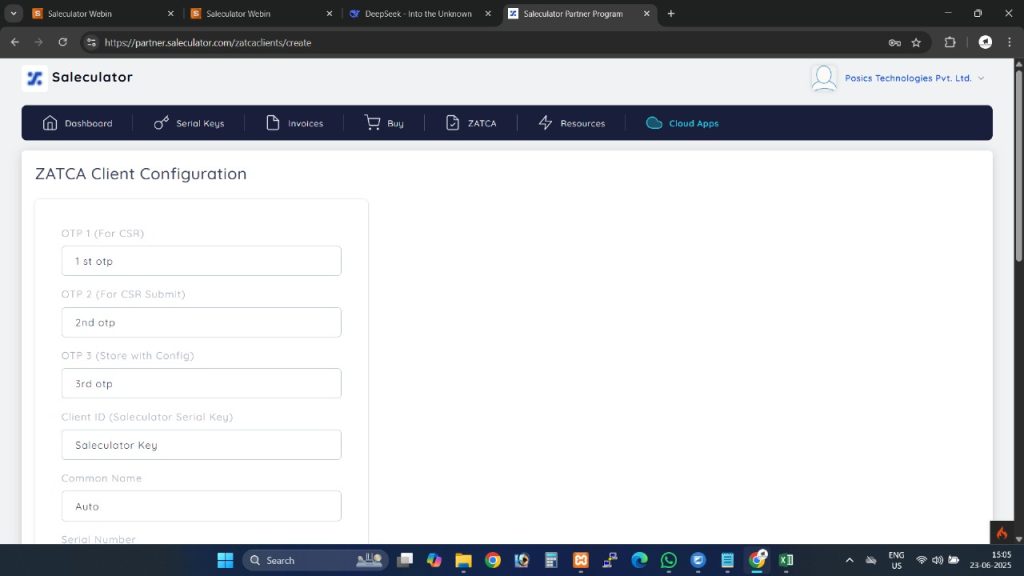The width and height of the screenshot is (1024, 576).
Task: Bookmark this page with star icon
Action: (916, 43)
